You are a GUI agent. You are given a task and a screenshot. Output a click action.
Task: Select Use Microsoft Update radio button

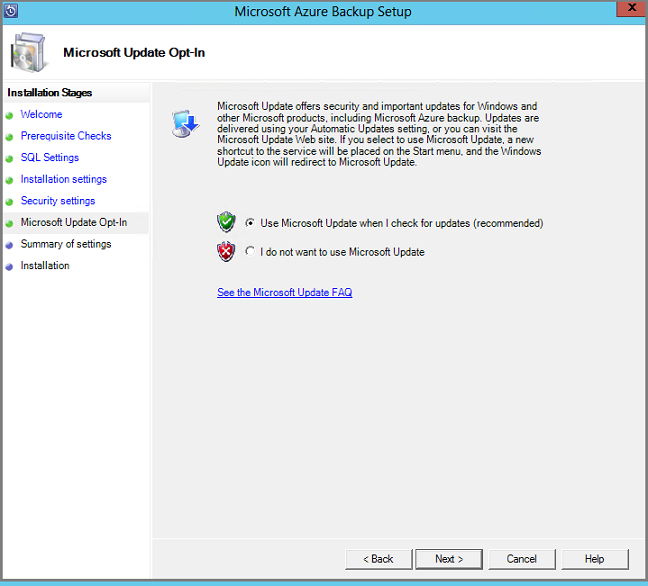250,223
